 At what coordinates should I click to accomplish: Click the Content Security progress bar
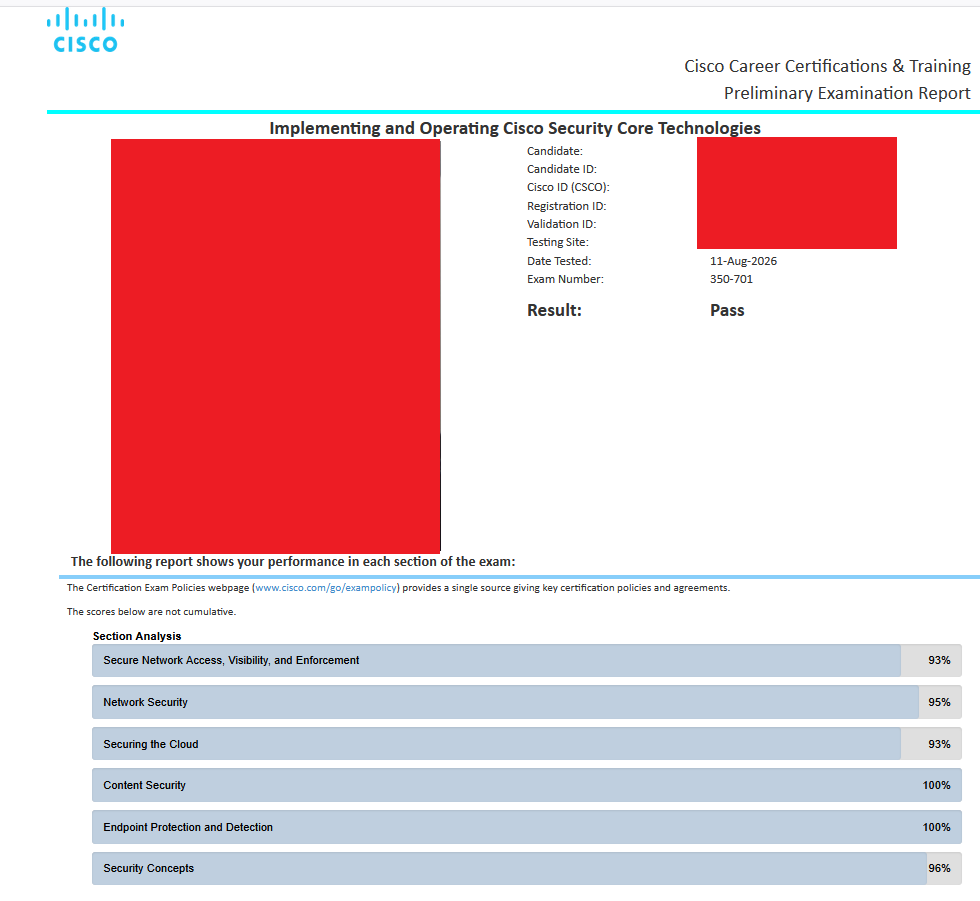point(527,785)
